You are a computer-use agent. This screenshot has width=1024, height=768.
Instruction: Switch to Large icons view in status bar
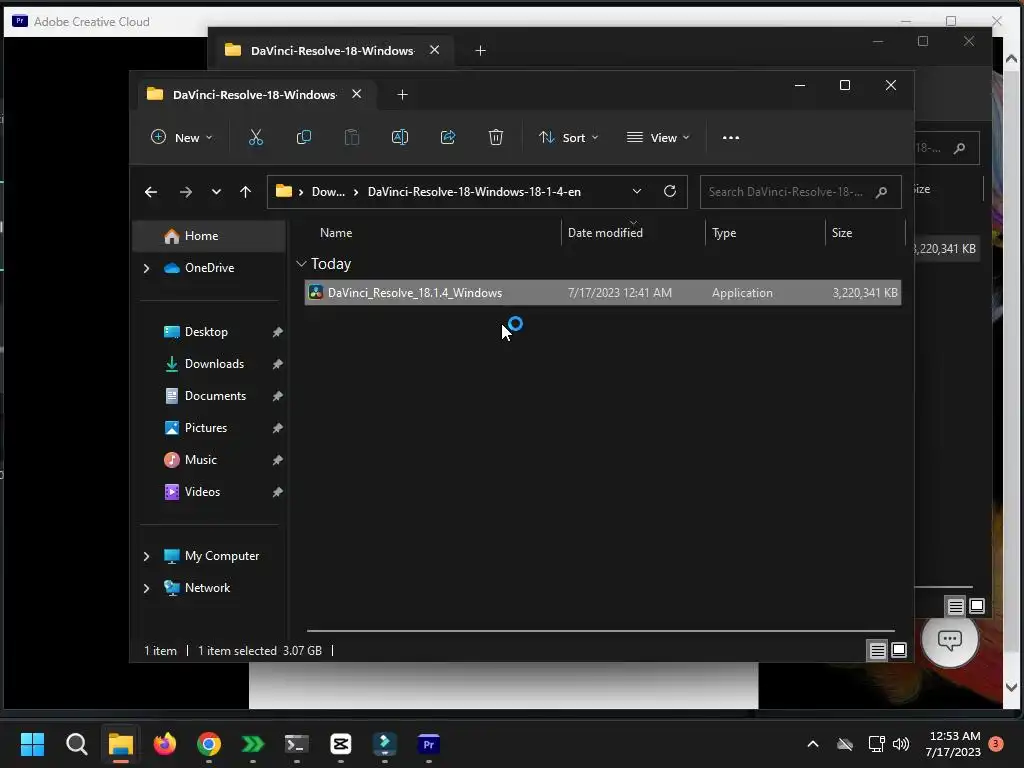point(899,650)
